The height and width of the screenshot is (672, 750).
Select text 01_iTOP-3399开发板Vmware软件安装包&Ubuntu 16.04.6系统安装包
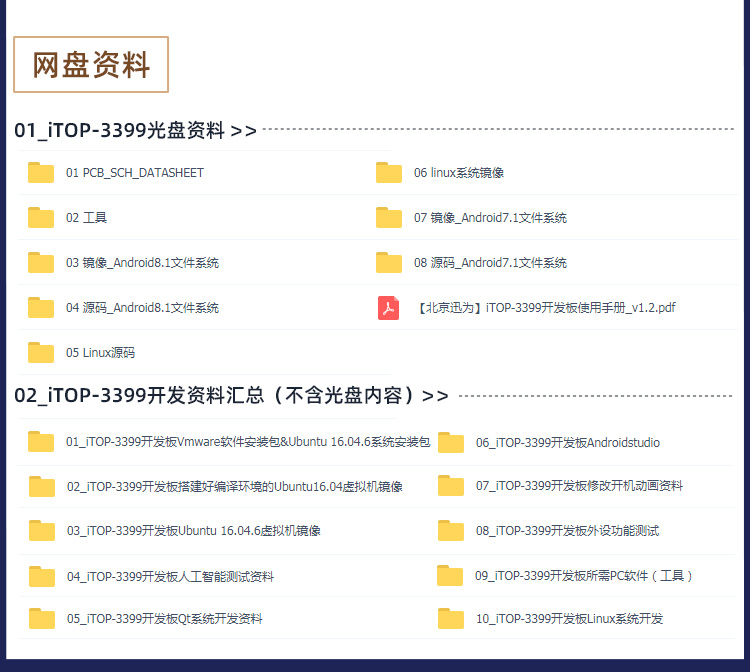point(248,441)
